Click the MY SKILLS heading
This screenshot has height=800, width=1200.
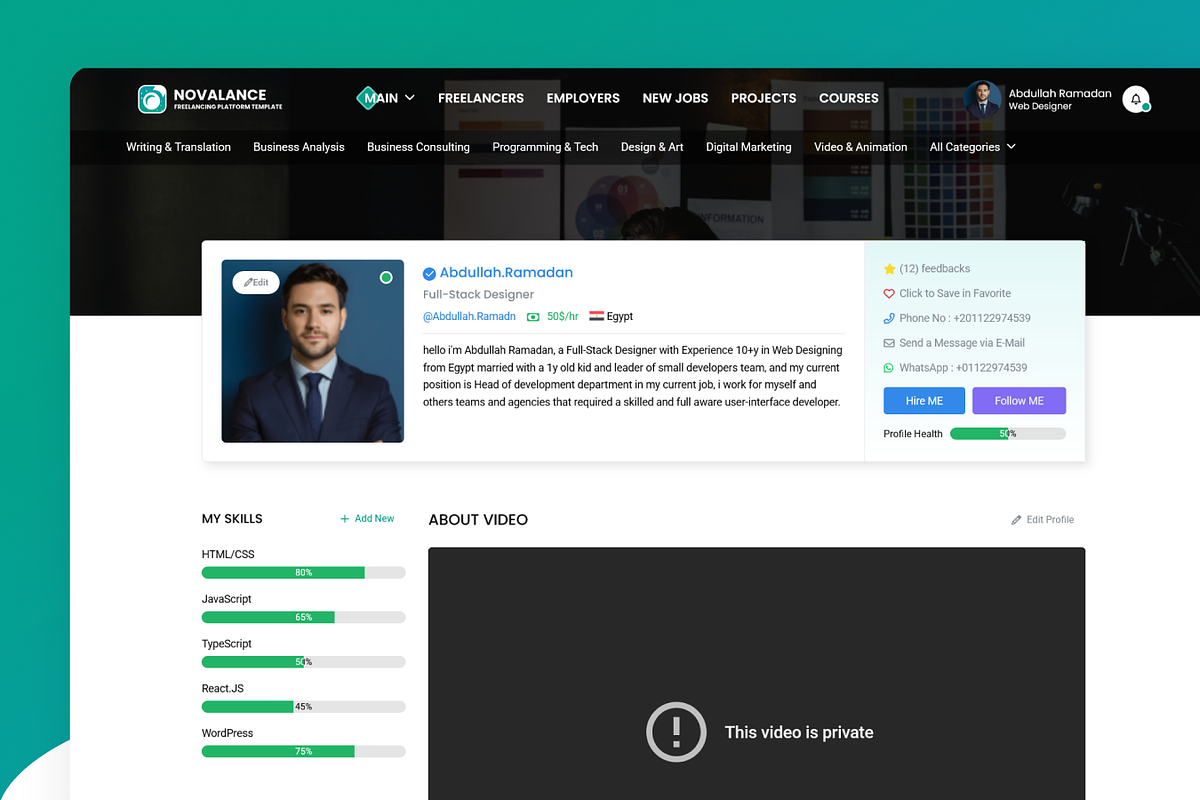pos(232,519)
